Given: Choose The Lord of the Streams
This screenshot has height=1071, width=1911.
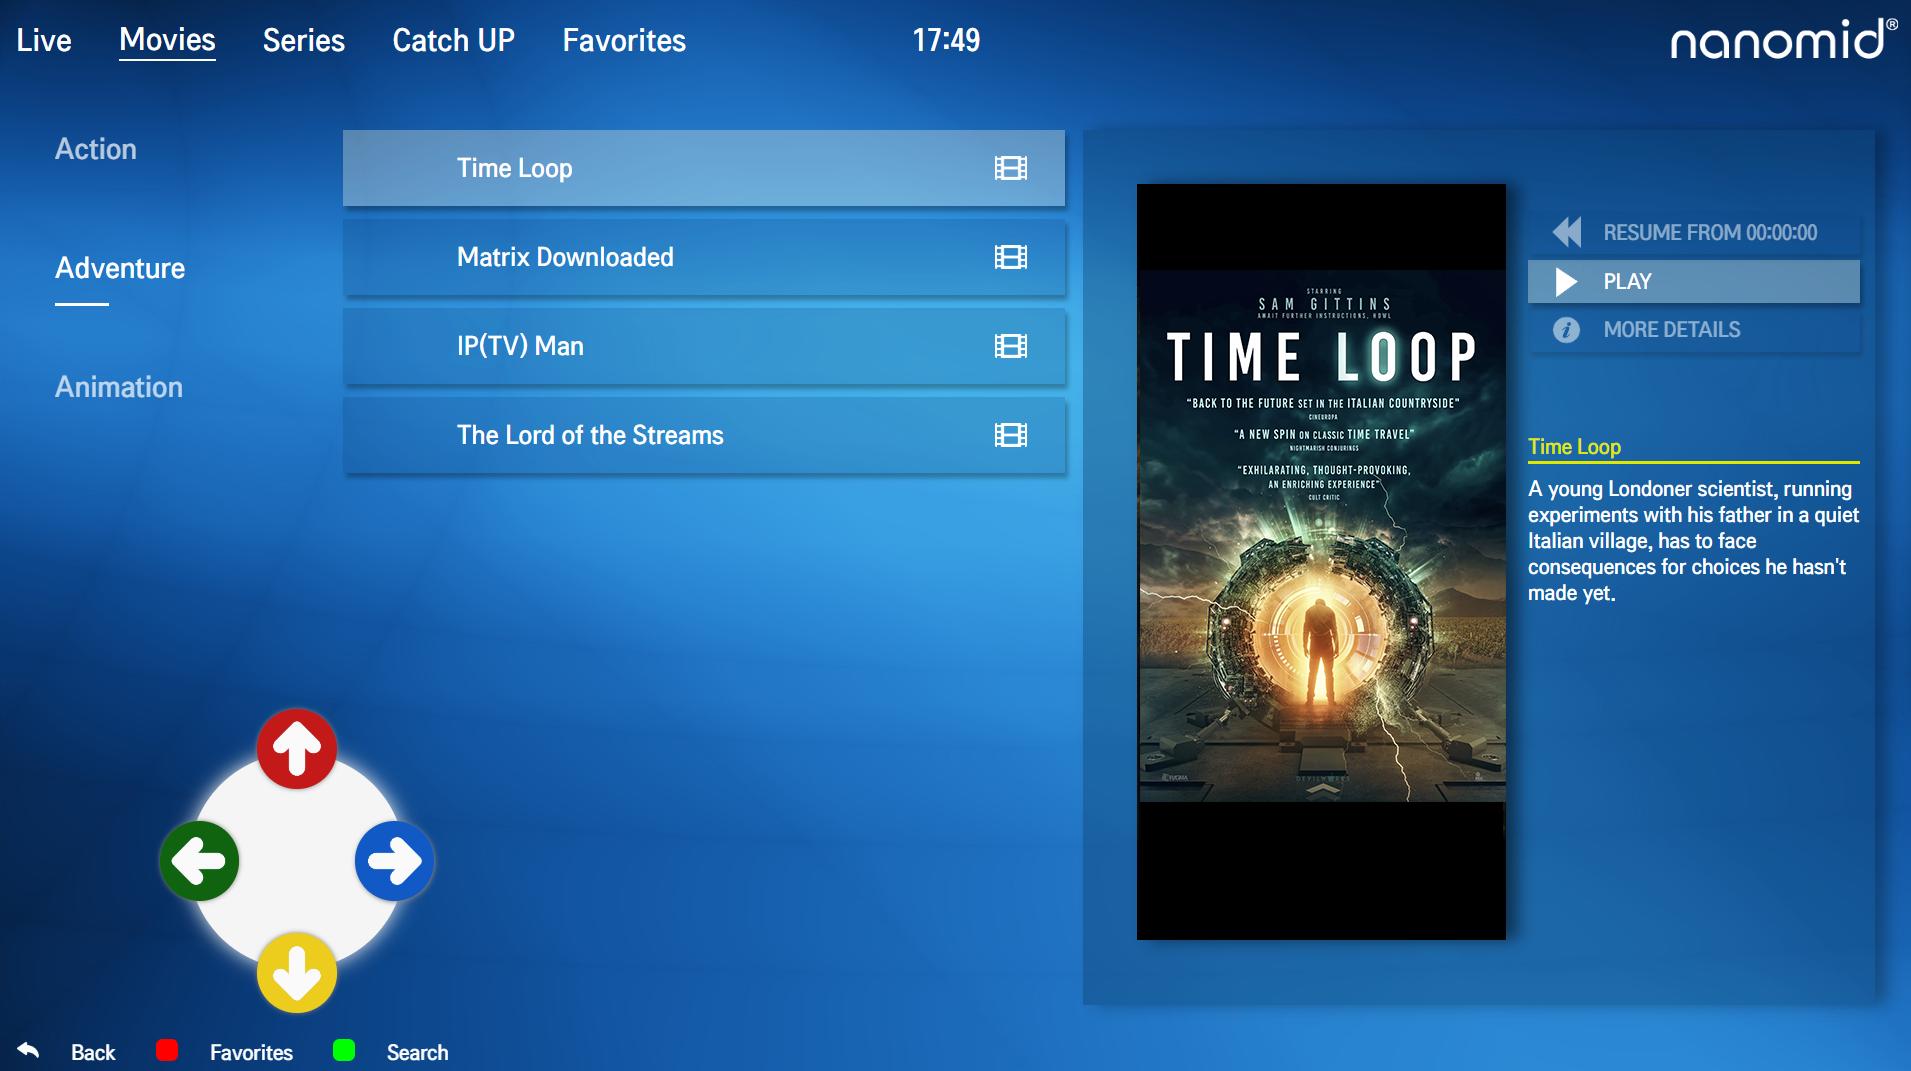Looking at the screenshot, I should (704, 435).
